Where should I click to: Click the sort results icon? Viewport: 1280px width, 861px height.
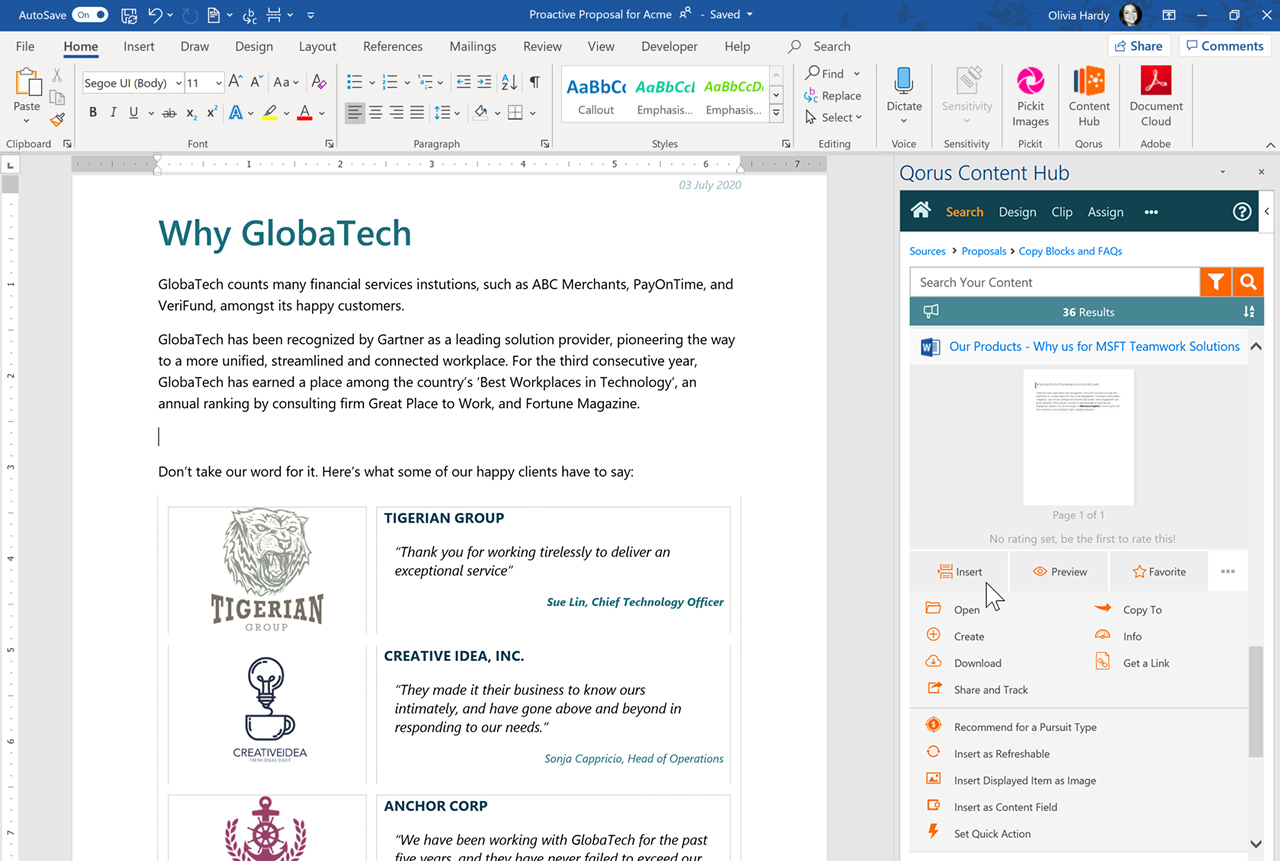click(x=1248, y=312)
